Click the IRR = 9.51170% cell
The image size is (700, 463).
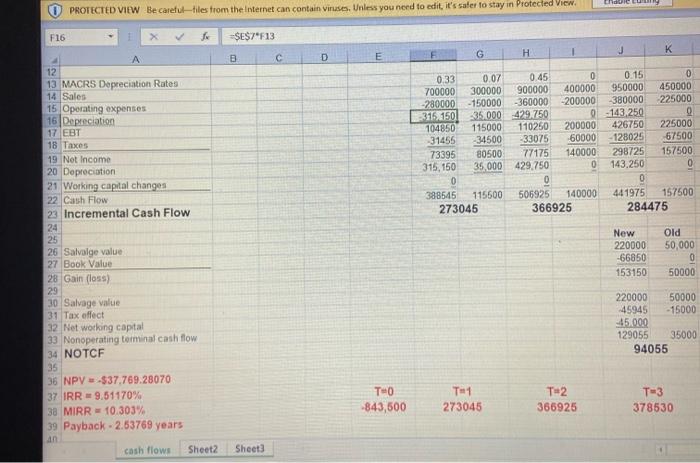(x=103, y=396)
